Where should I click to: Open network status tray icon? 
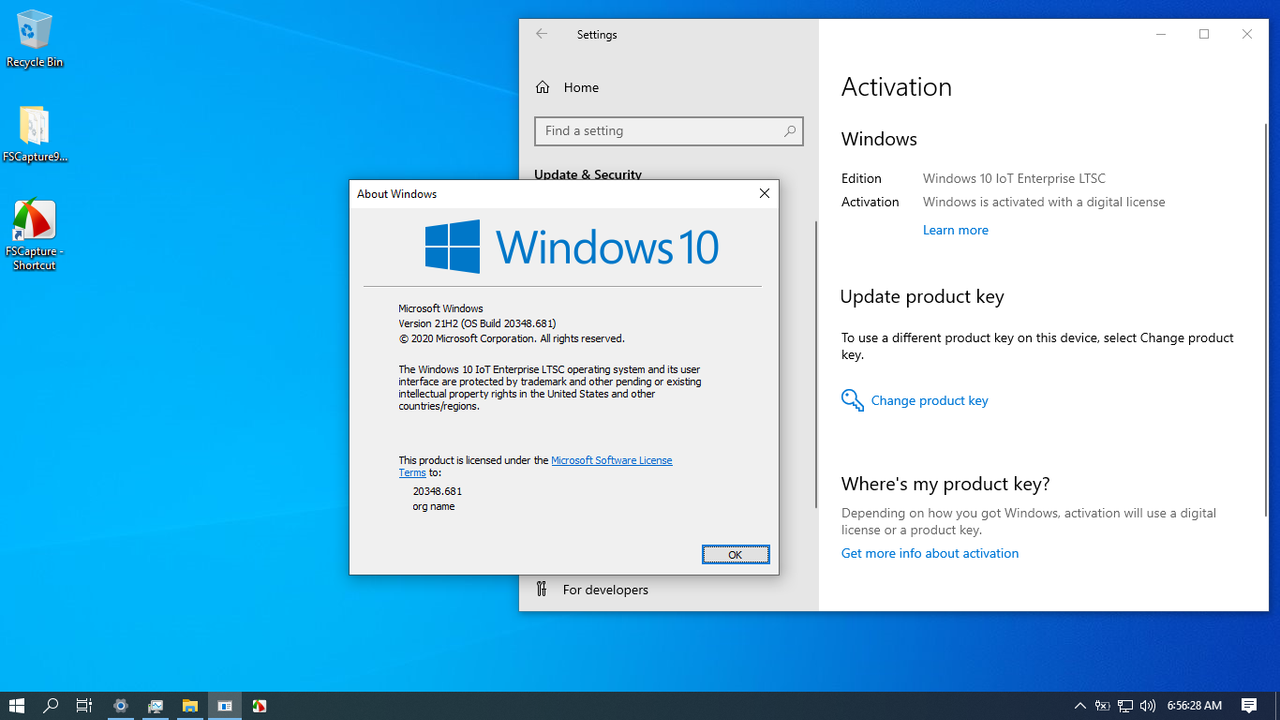(x=1125, y=706)
